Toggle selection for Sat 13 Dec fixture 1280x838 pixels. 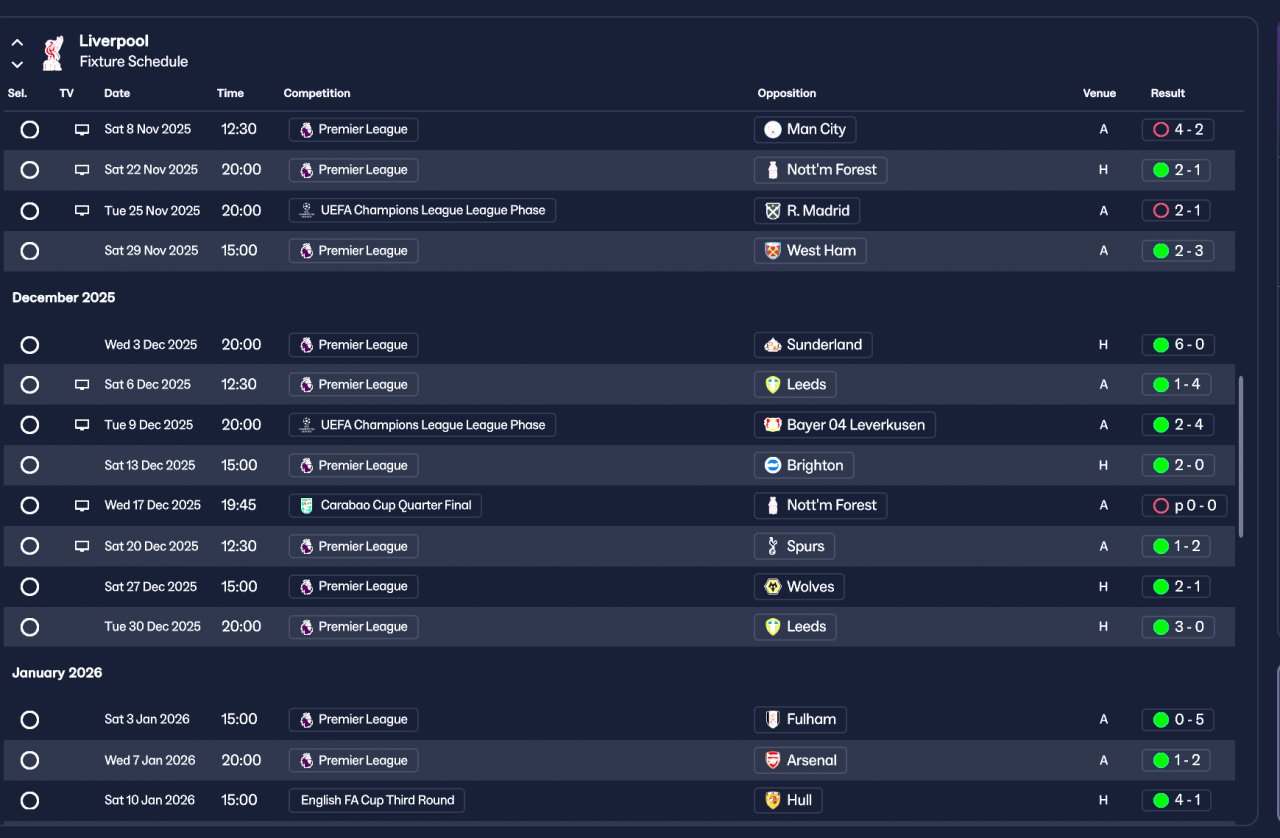click(30, 466)
